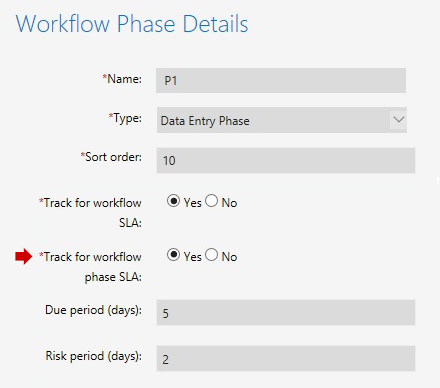Select Yes for Track for workflow SLA
Viewport: 440px width, 388px height.
[173, 201]
